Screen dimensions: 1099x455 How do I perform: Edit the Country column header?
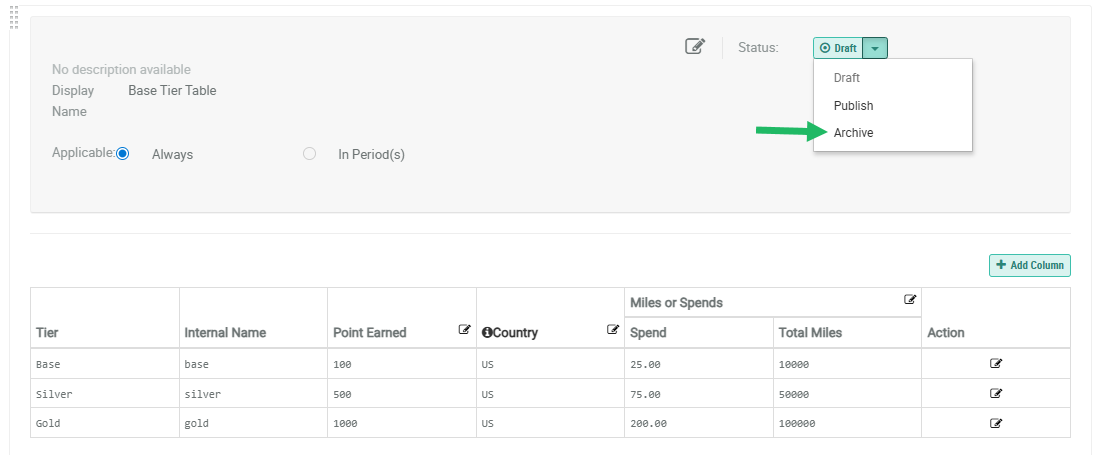point(613,329)
